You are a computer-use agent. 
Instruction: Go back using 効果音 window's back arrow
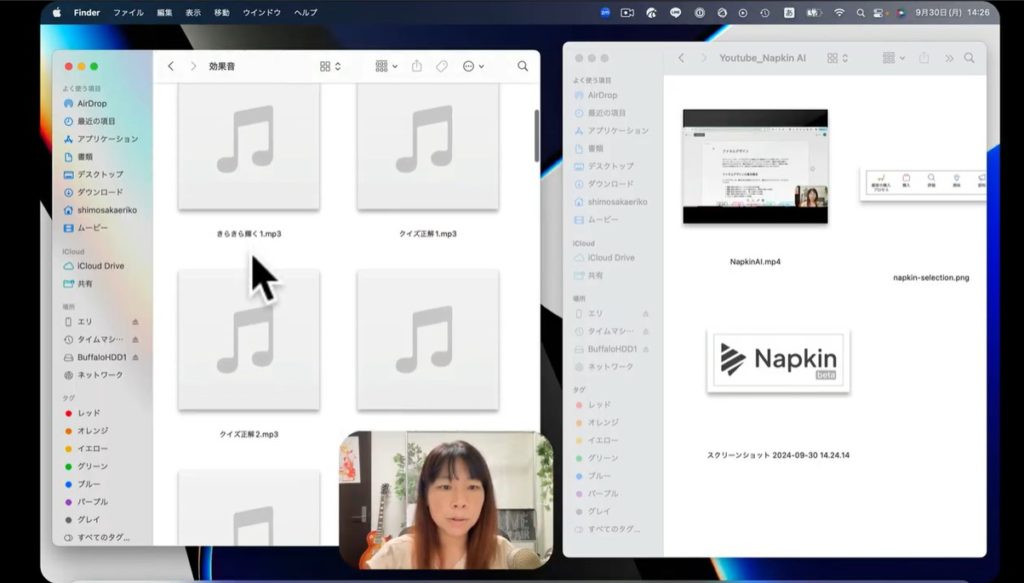tap(171, 66)
